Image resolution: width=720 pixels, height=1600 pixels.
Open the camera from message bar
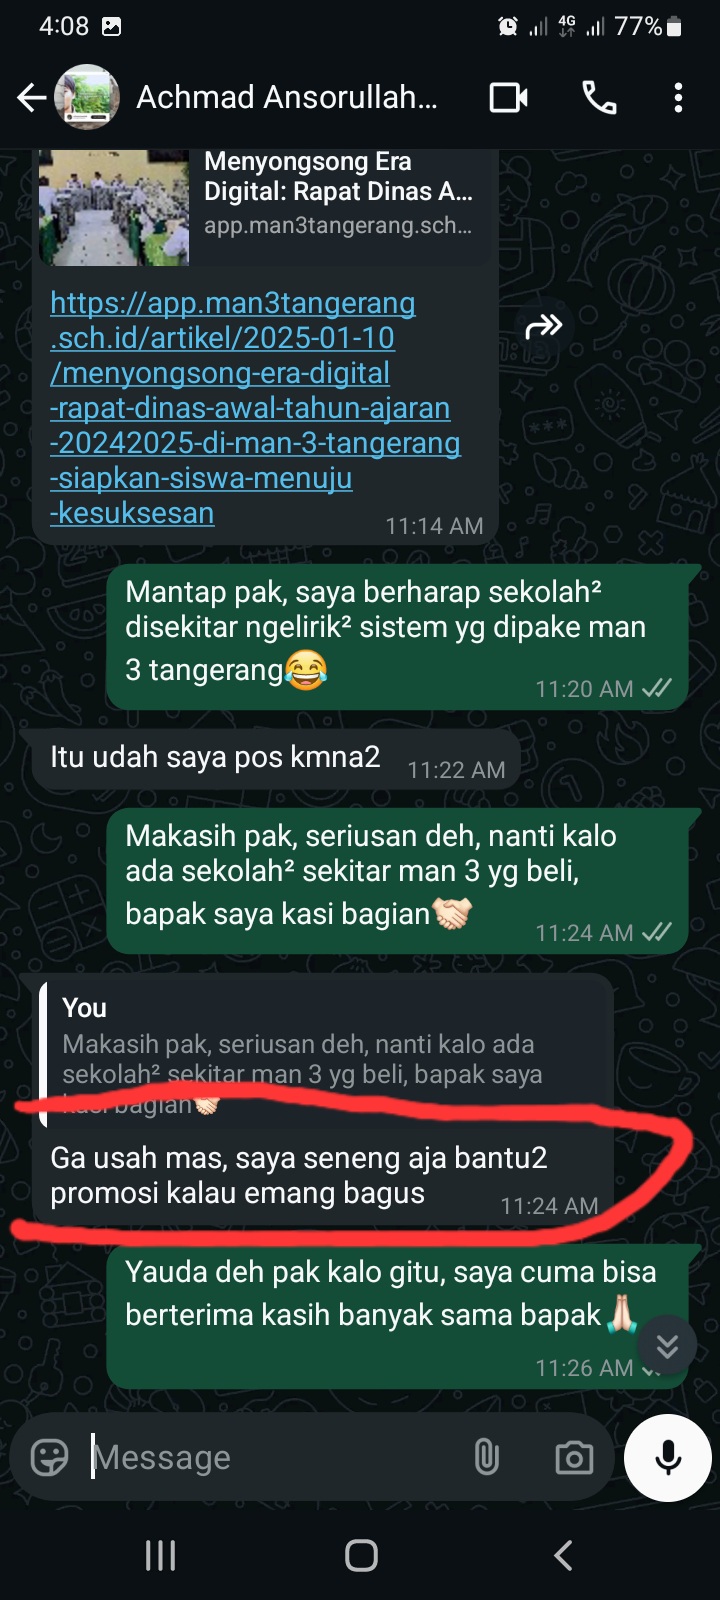point(574,1457)
